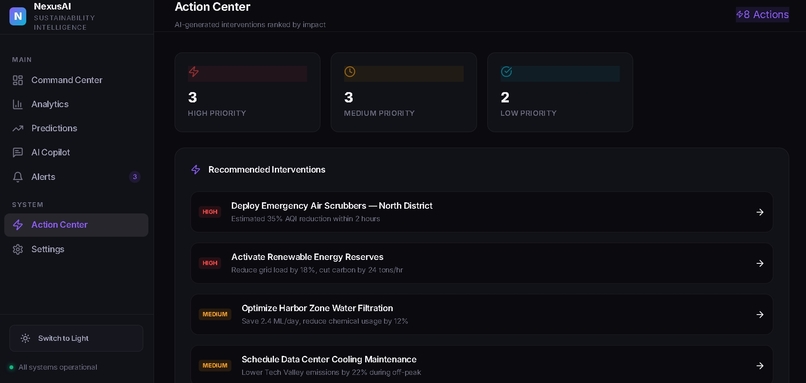Click the 'All systems operational' status text
The image size is (806, 383).
(x=58, y=368)
